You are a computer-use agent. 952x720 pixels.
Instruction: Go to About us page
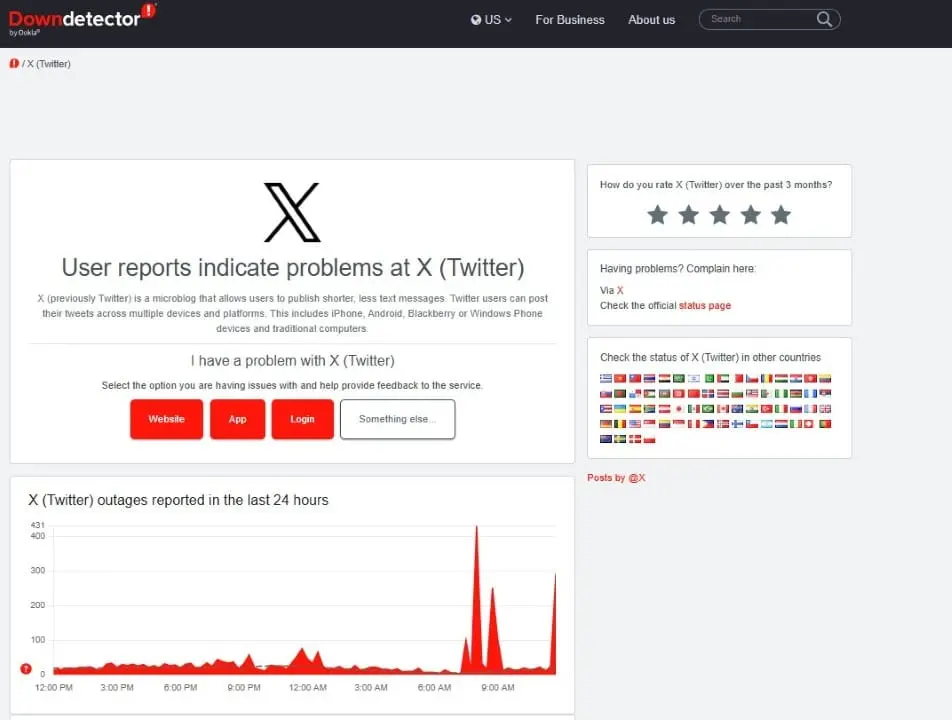tap(651, 19)
